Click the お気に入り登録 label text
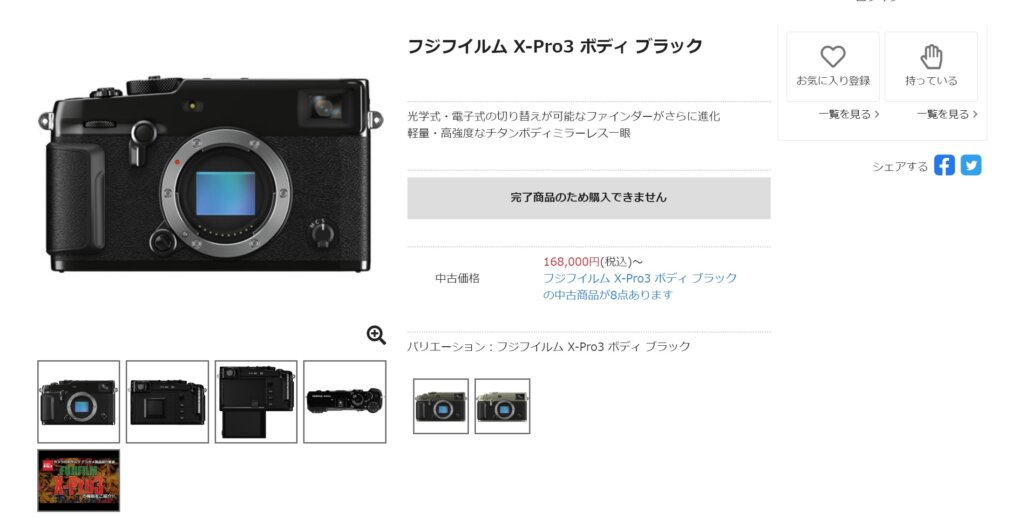The height and width of the screenshot is (518, 1024). [833, 81]
